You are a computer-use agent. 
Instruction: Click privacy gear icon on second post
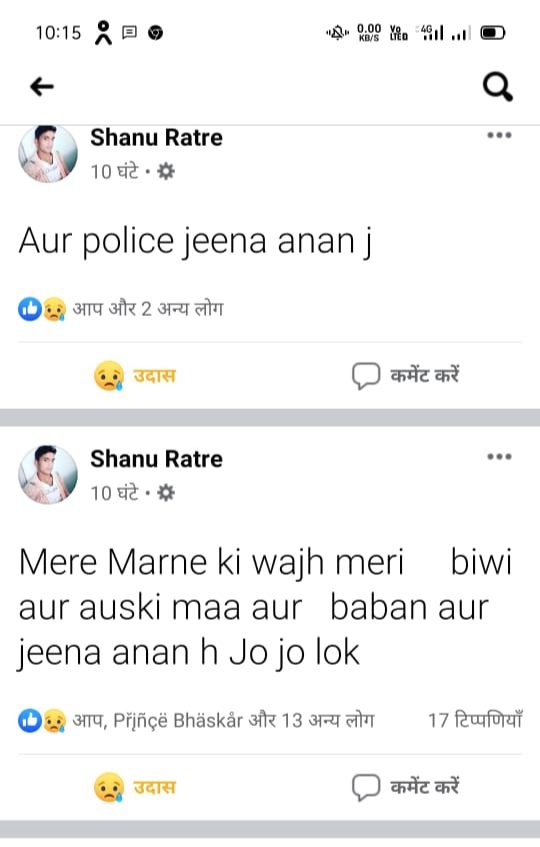point(166,493)
